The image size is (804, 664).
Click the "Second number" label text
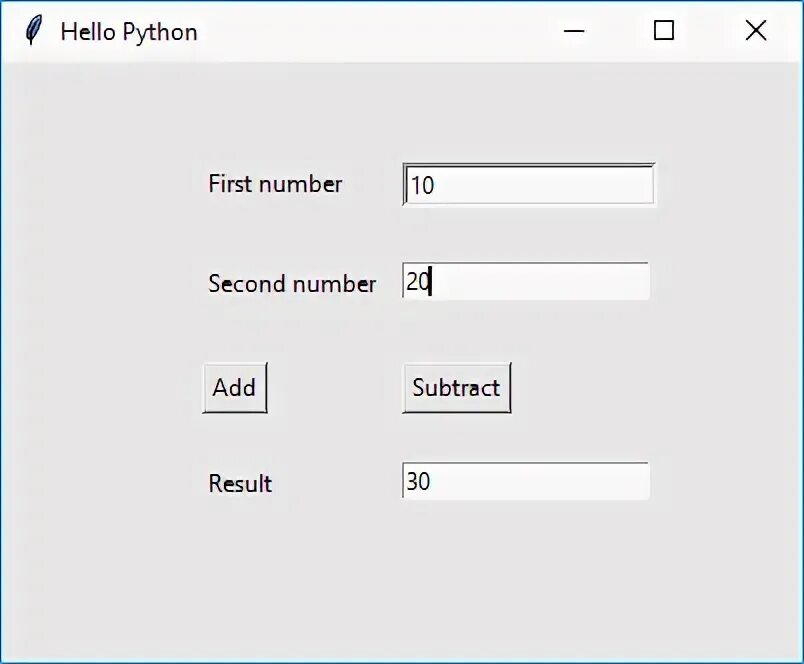(x=292, y=284)
